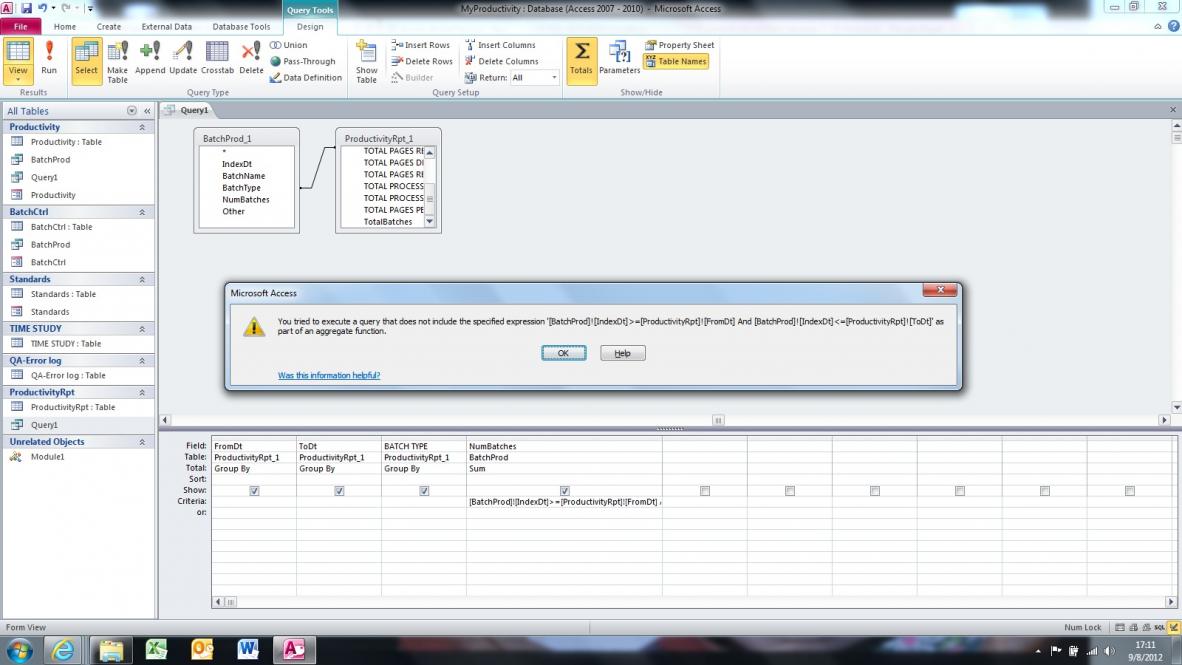The width and height of the screenshot is (1182, 665).
Task: Collapse the navigation pane with the double chevron
Action: 147,111
